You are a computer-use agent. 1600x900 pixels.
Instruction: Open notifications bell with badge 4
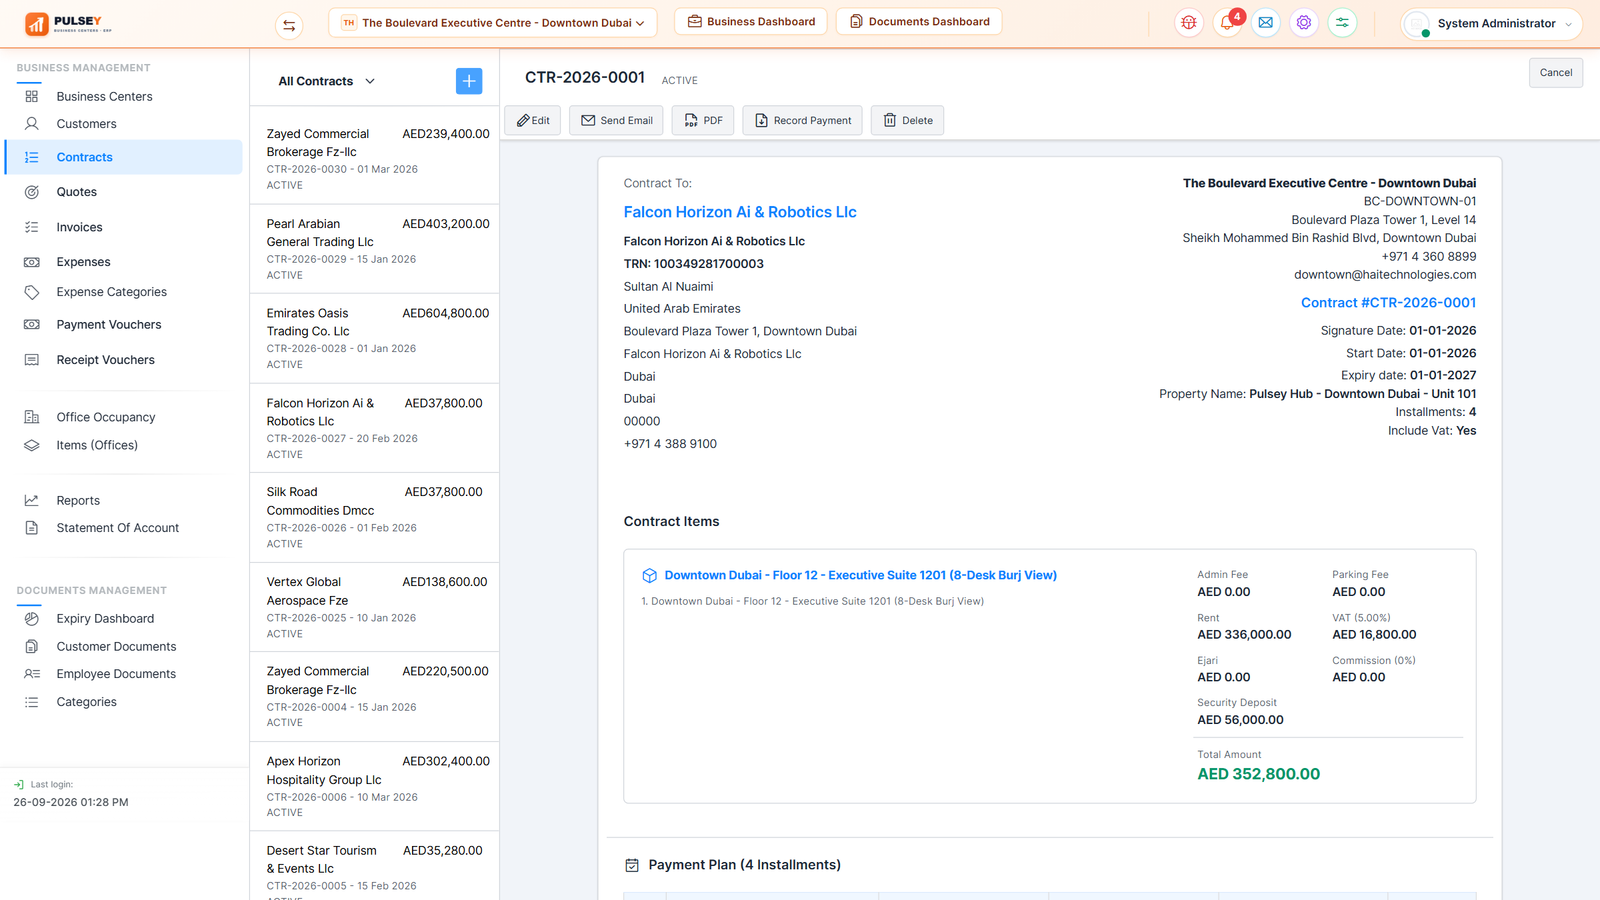click(1227, 22)
